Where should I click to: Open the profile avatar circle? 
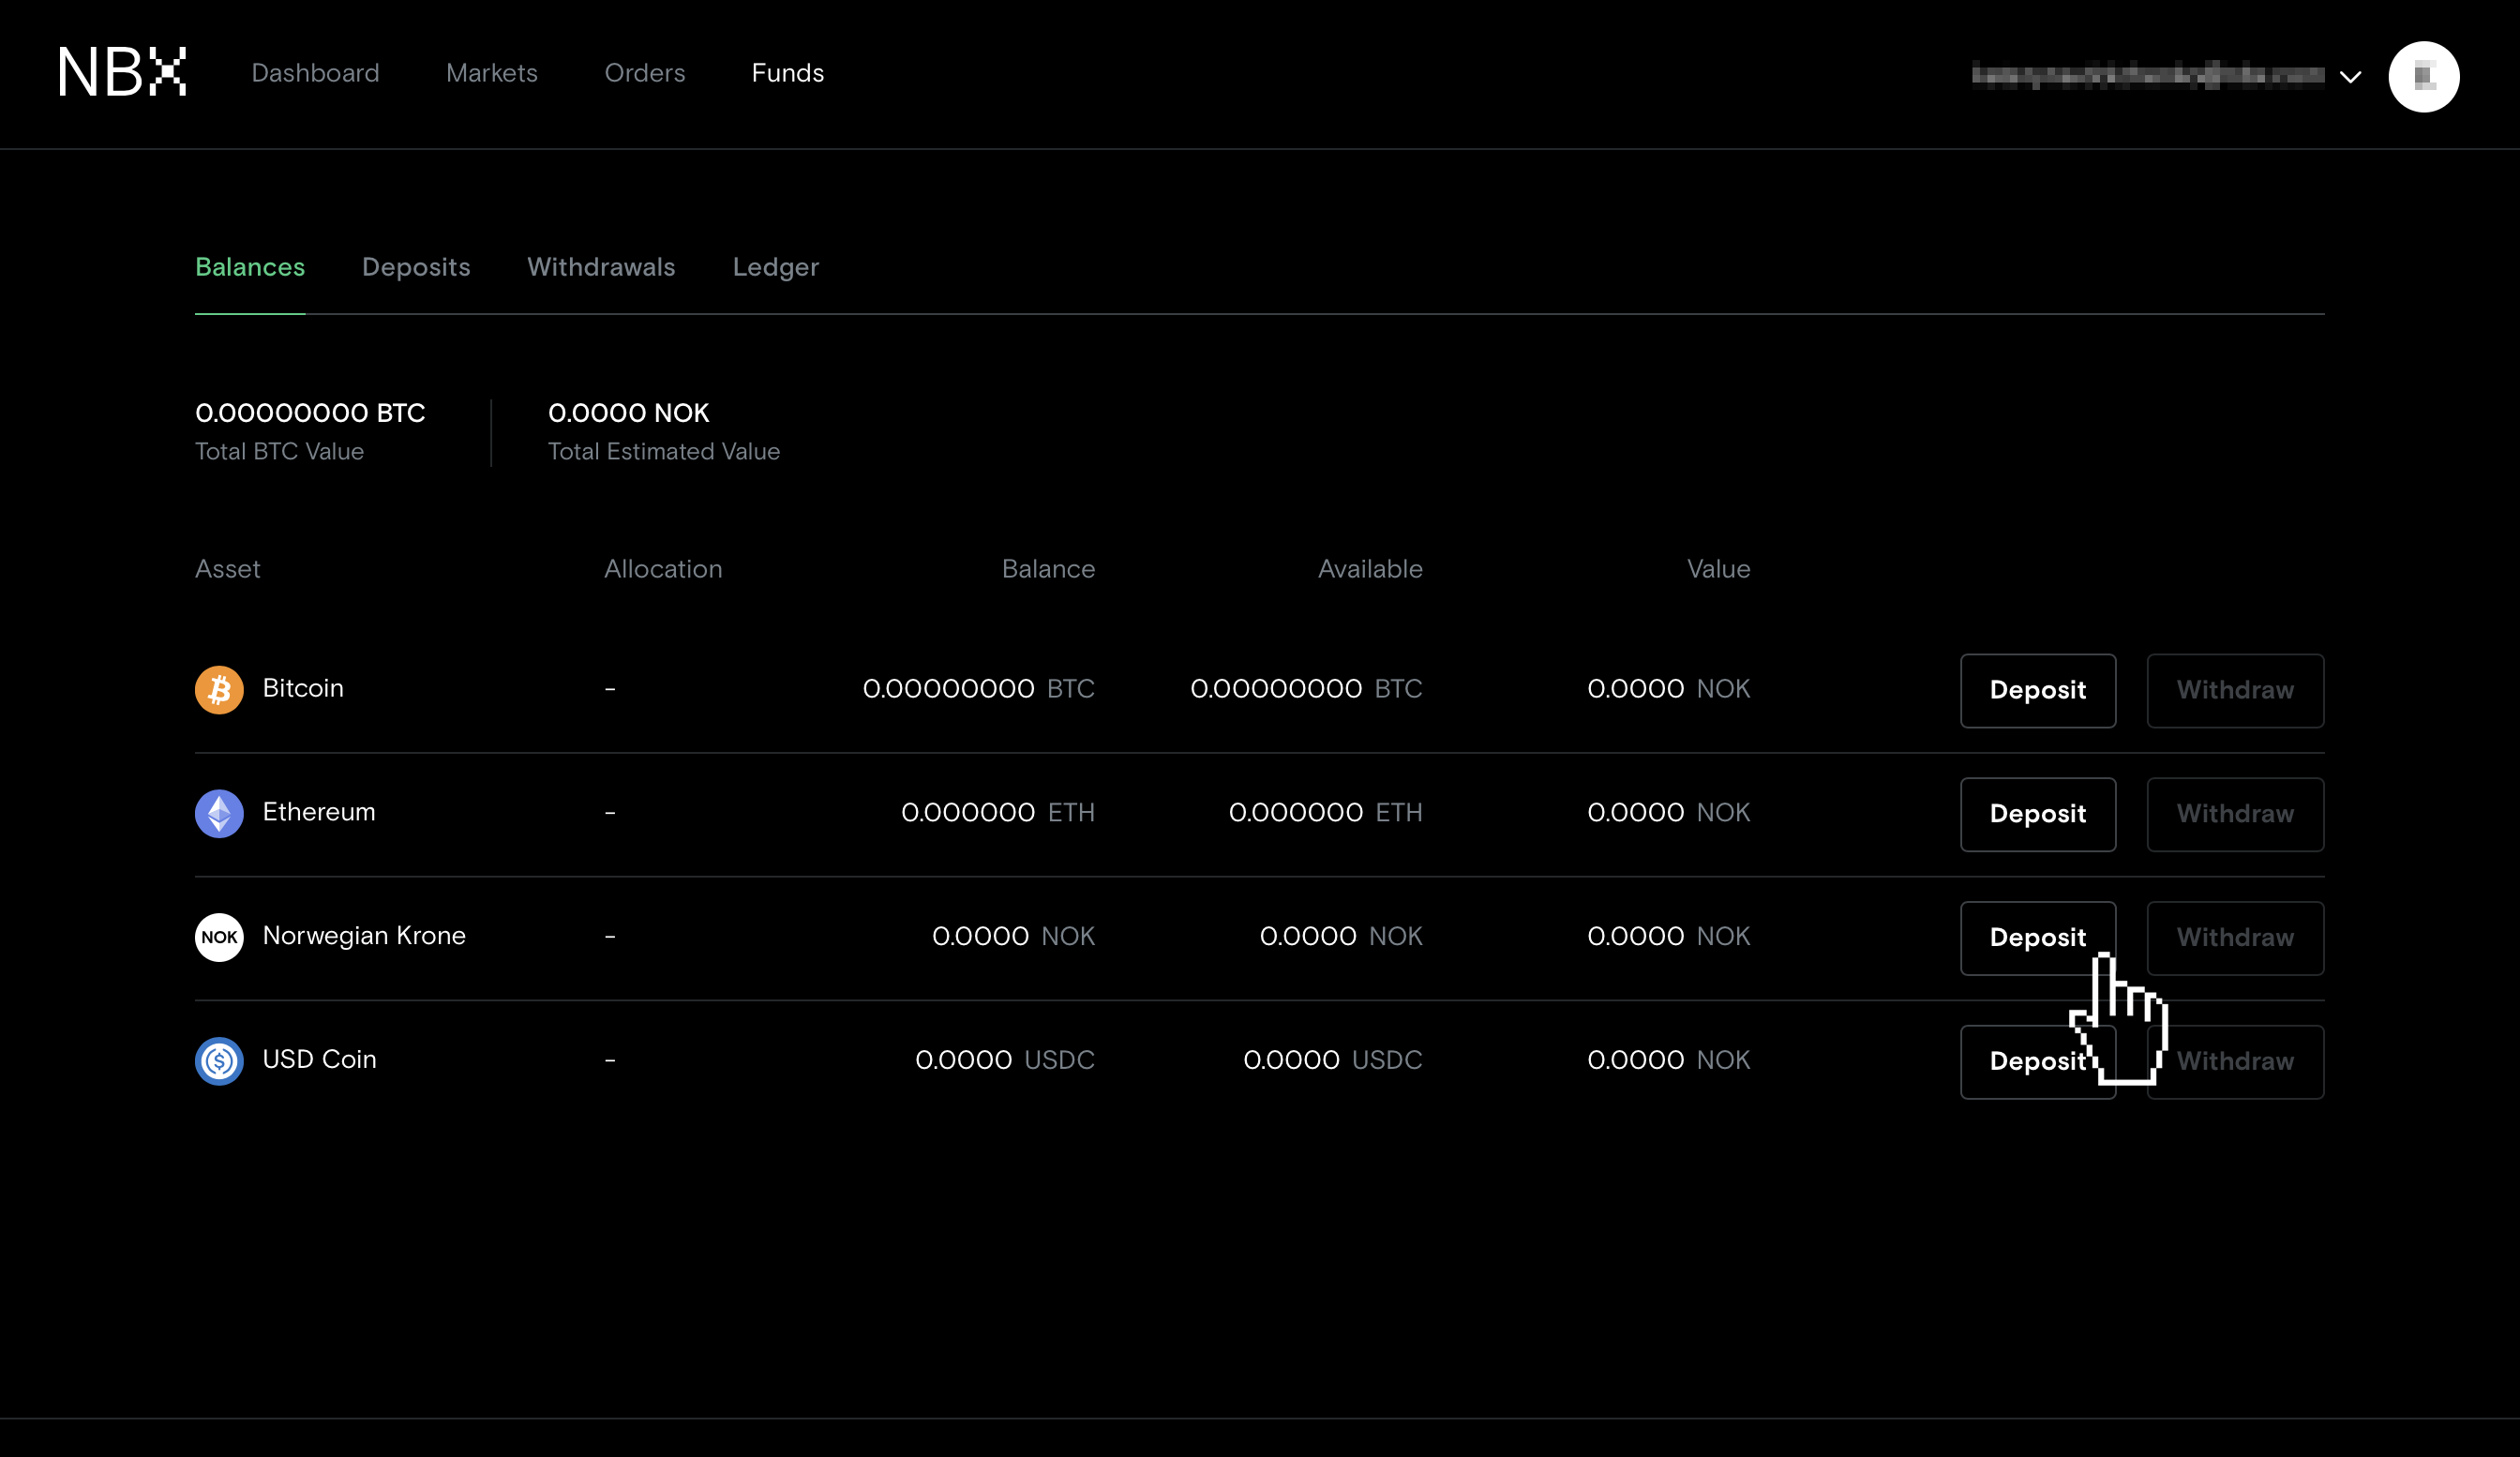click(2423, 76)
